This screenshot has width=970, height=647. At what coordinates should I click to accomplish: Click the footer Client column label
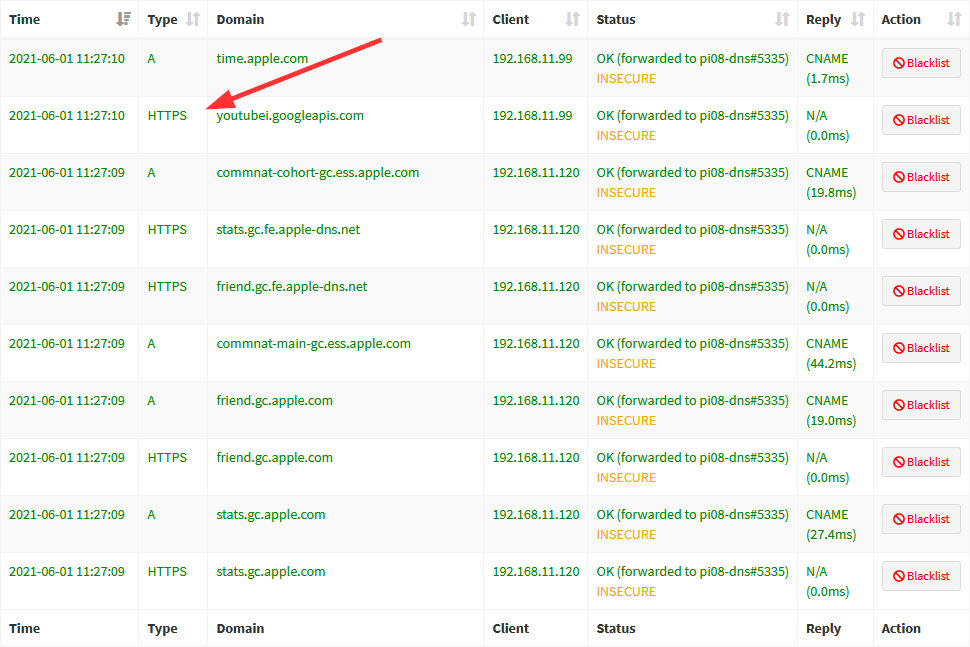[511, 628]
